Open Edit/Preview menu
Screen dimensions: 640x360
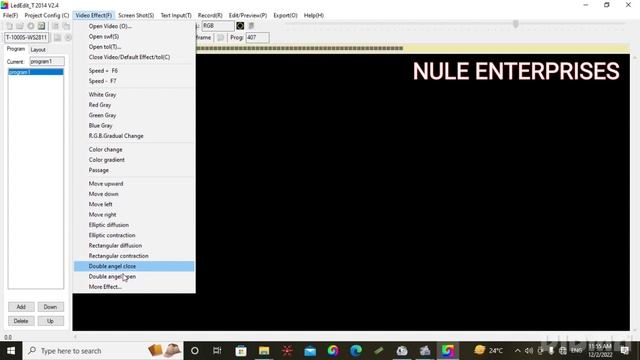point(248,15)
